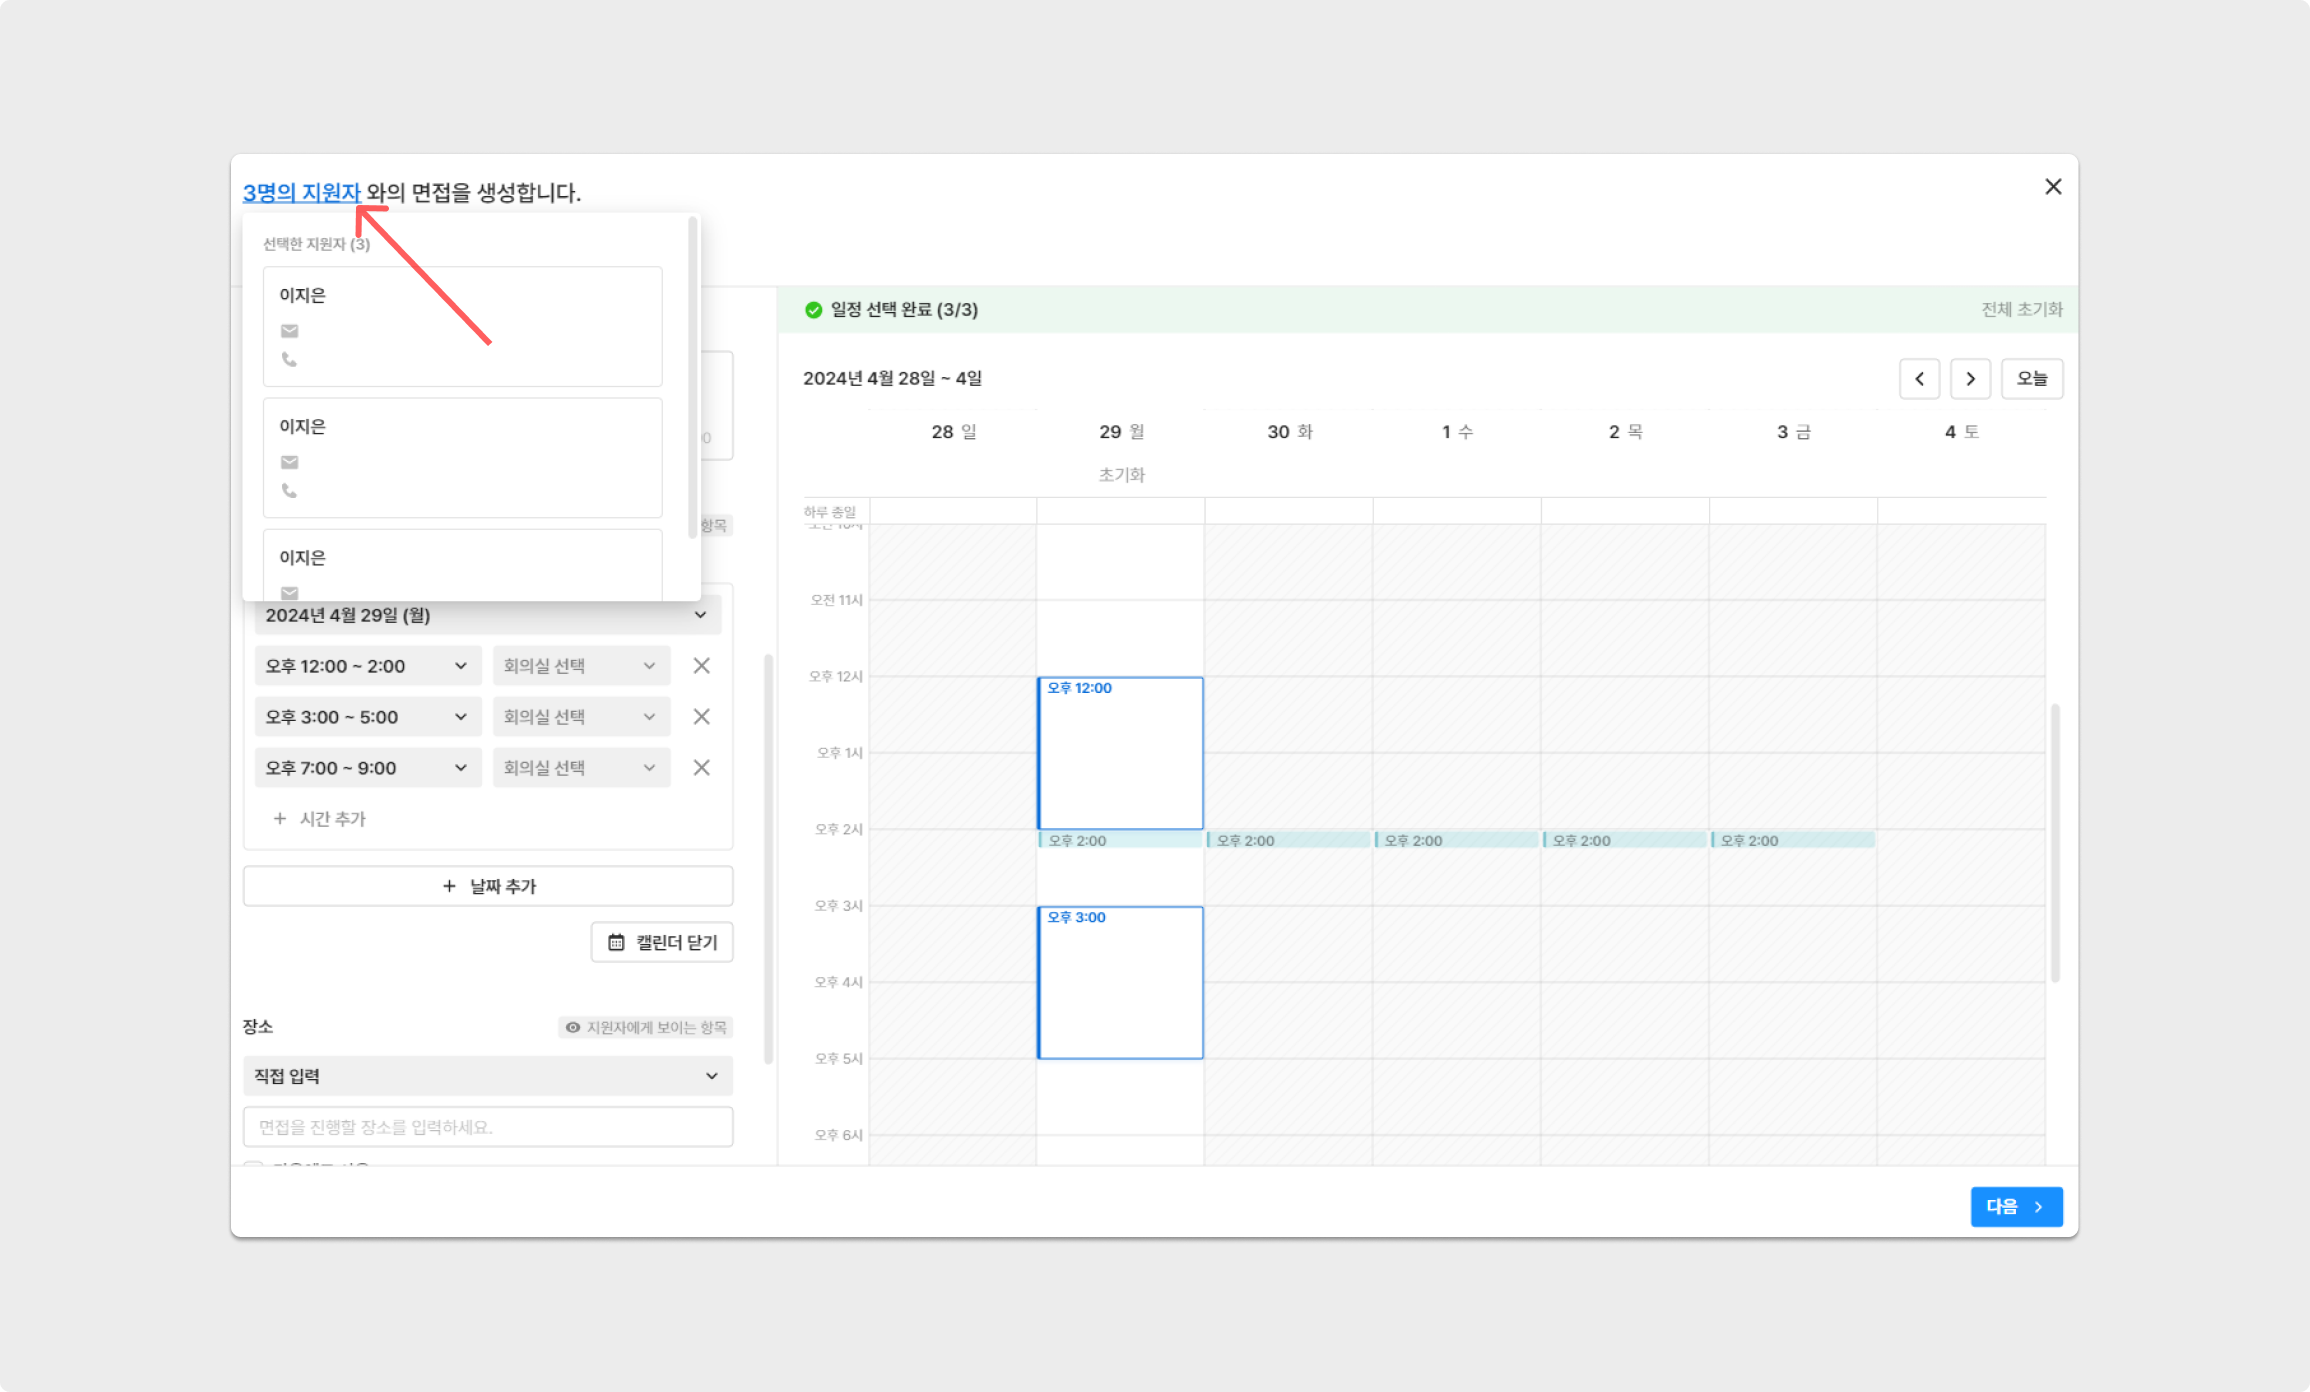The image size is (2310, 1392).
Task: Click the phone icon of second 이지은
Action: 289,490
